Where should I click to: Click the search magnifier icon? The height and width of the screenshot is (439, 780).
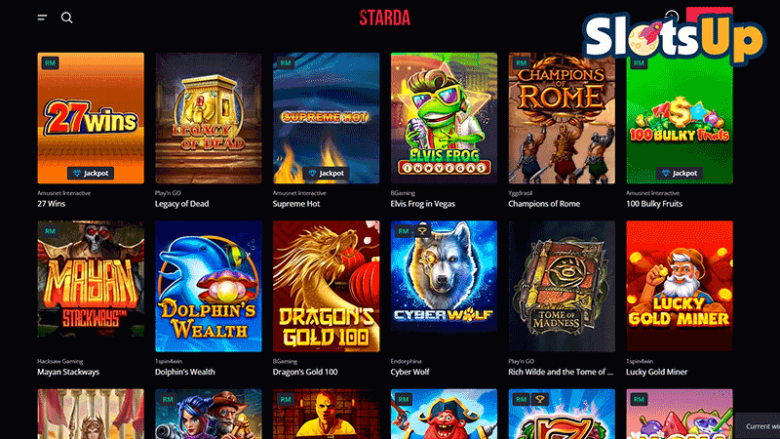pyautogui.click(x=67, y=18)
